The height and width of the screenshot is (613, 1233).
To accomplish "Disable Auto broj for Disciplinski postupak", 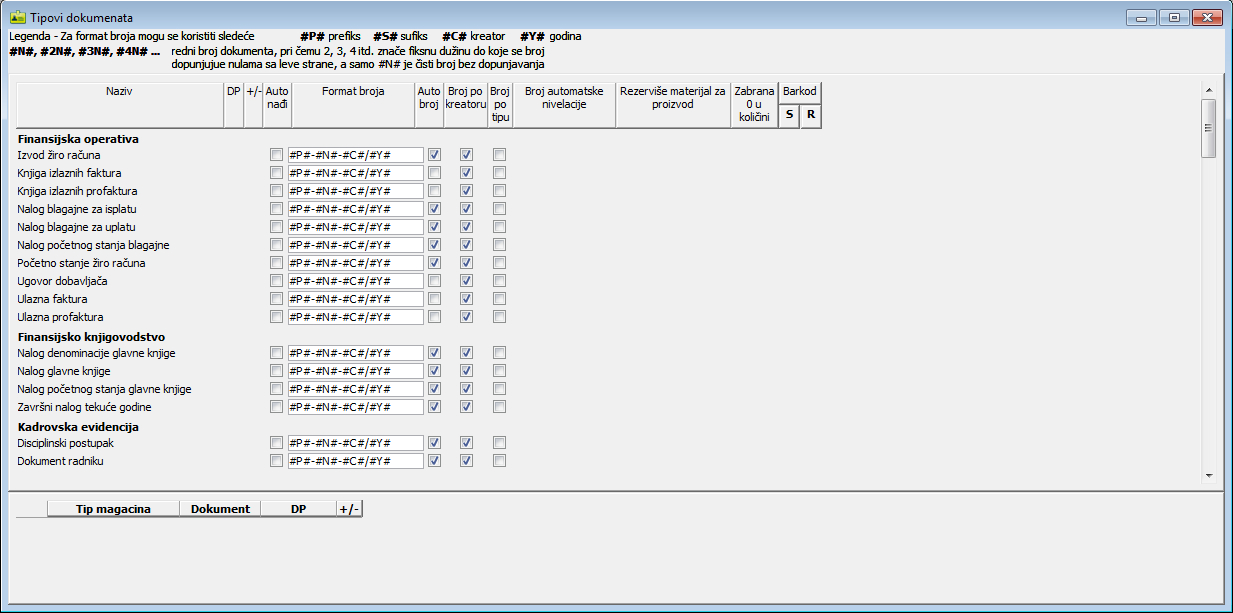I will 435,443.
